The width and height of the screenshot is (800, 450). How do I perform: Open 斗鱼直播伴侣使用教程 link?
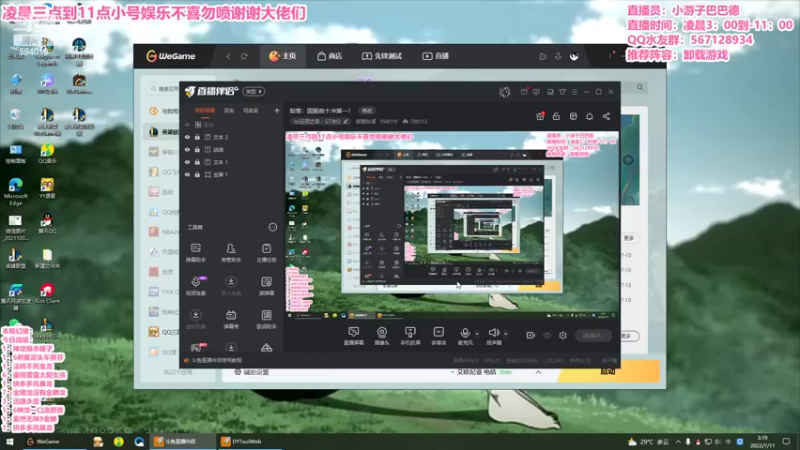(213, 360)
